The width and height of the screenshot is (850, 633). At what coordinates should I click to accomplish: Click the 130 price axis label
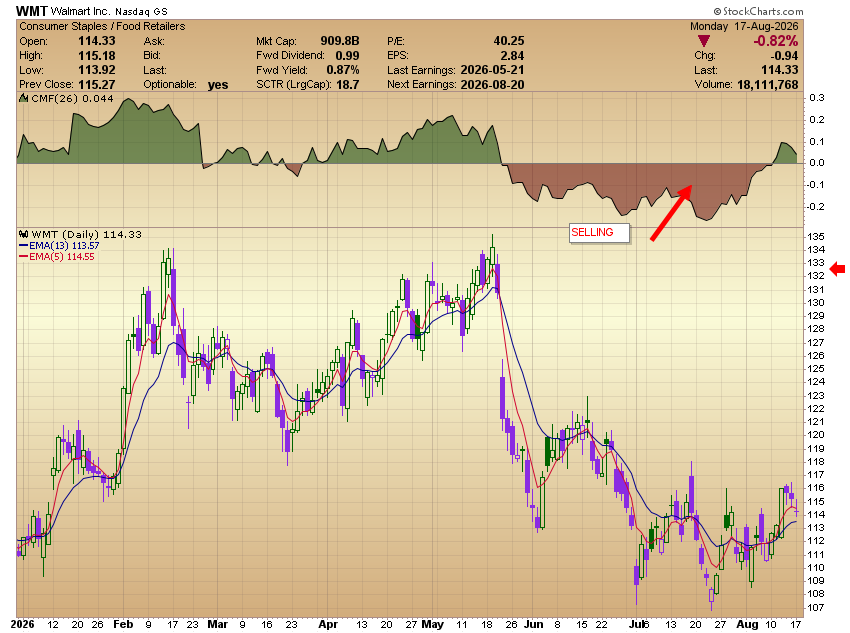coord(816,302)
